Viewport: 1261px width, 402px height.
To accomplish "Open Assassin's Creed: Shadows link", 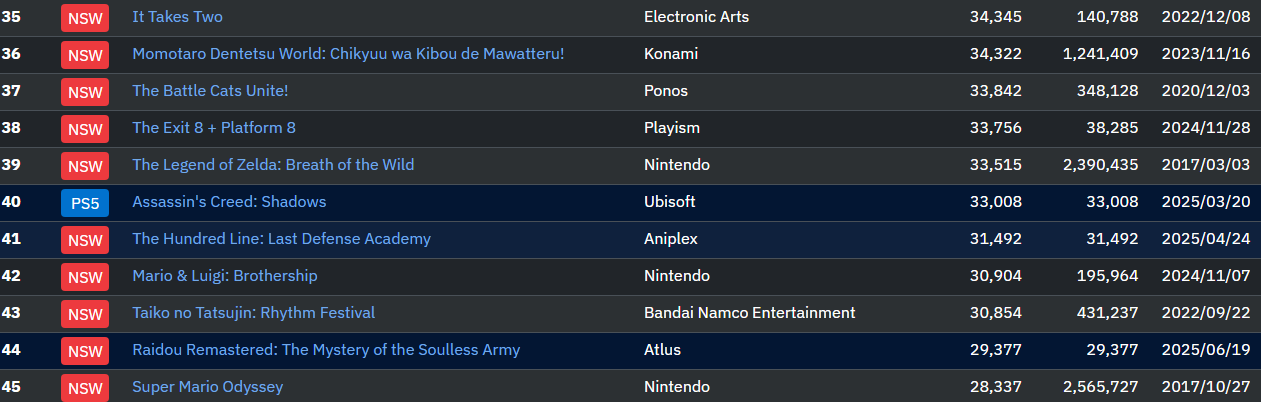I will point(229,202).
